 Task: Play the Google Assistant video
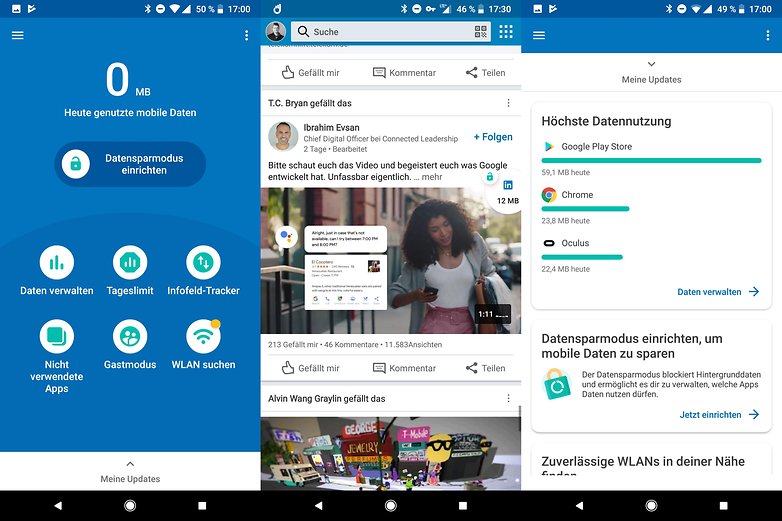(x=391, y=261)
